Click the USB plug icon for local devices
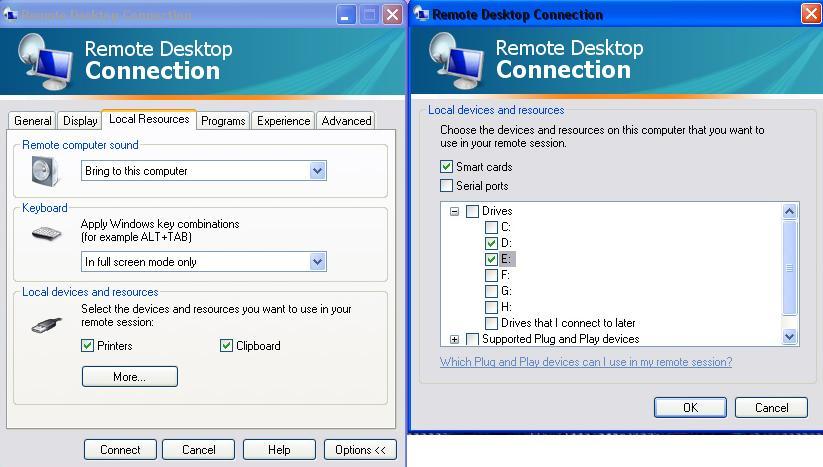This screenshot has height=467, width=823. [45, 324]
